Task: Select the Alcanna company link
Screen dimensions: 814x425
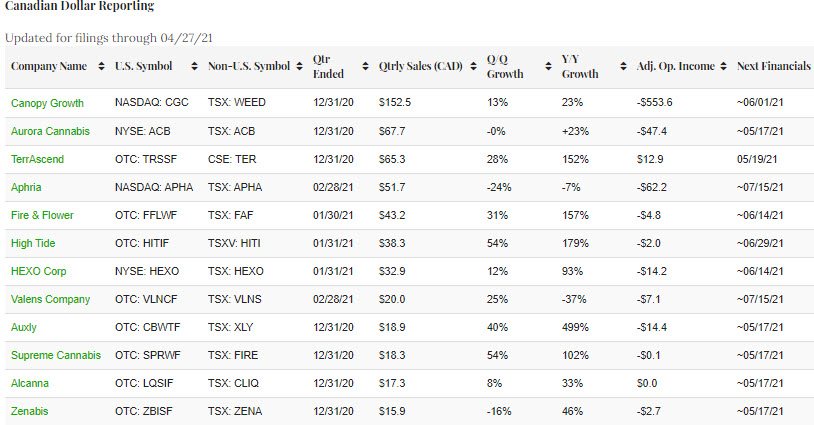Action: (x=31, y=383)
